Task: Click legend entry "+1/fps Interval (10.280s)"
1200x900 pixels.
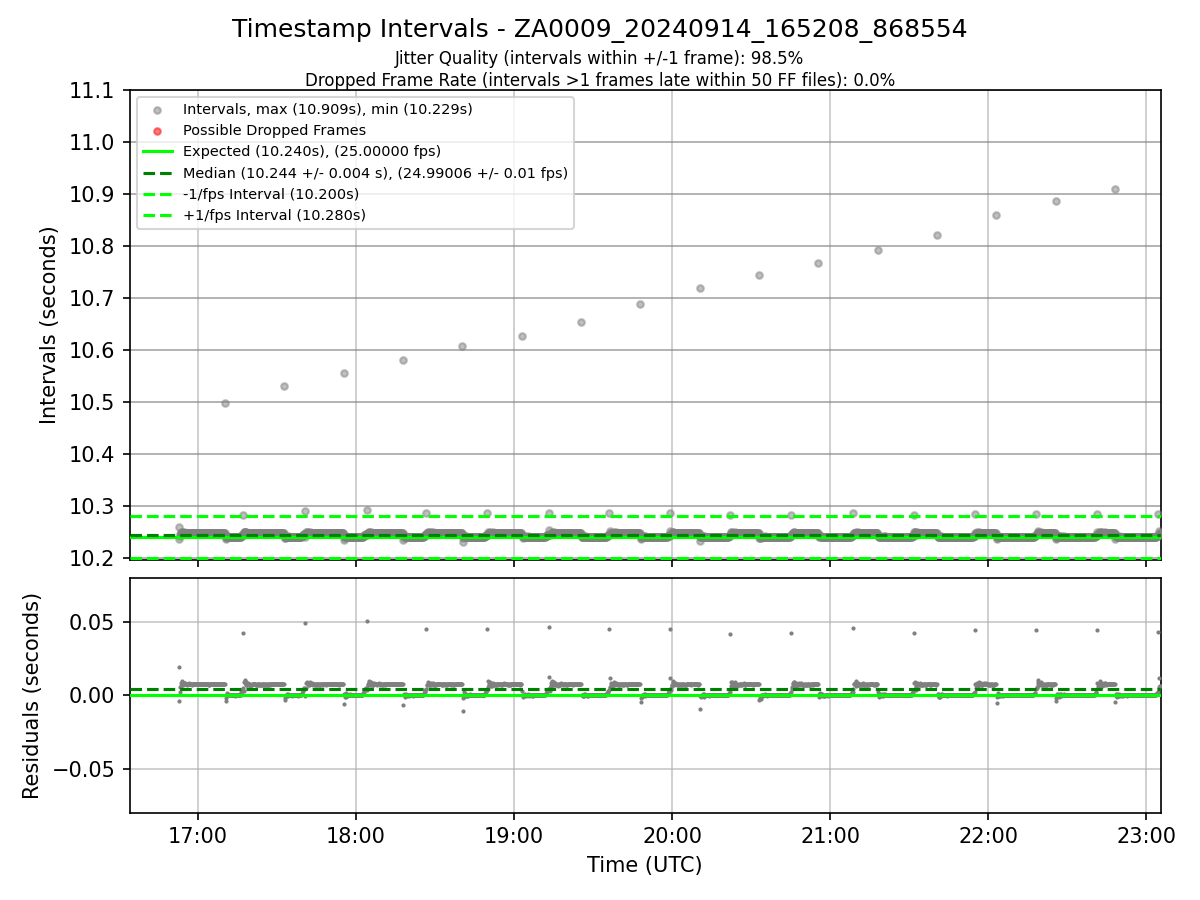Action: [274, 215]
